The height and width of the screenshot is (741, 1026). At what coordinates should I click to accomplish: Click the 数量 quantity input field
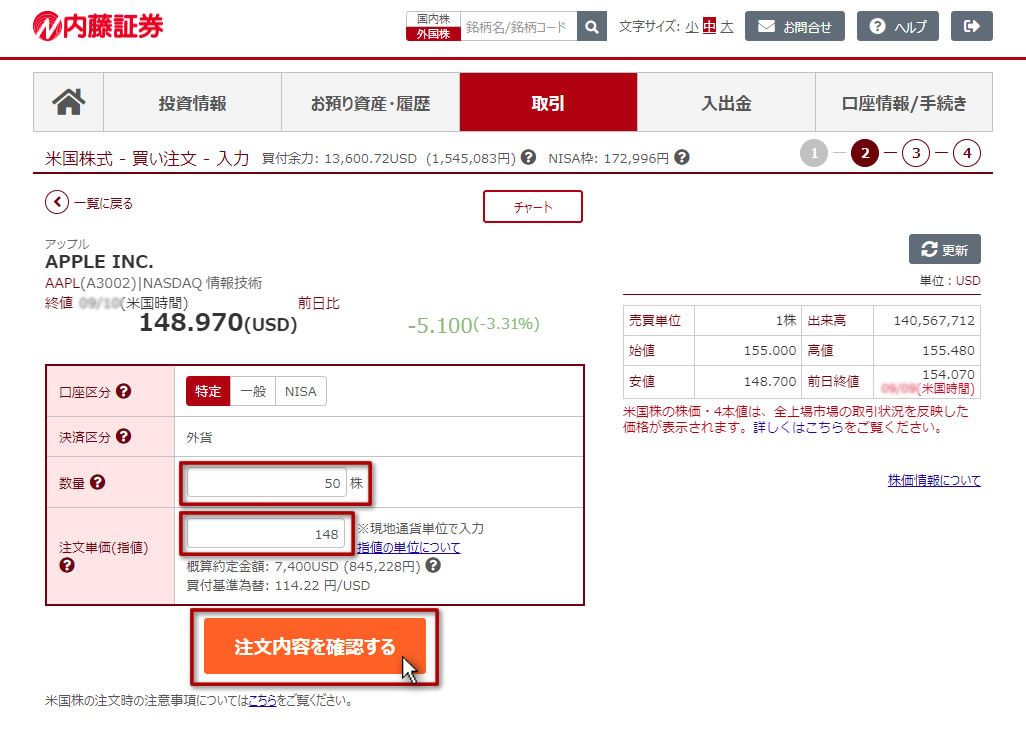tap(266, 483)
